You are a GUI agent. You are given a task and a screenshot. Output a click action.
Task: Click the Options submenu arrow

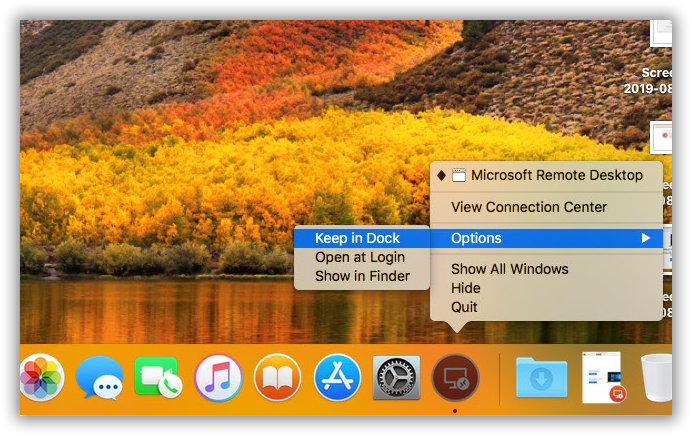pos(646,238)
